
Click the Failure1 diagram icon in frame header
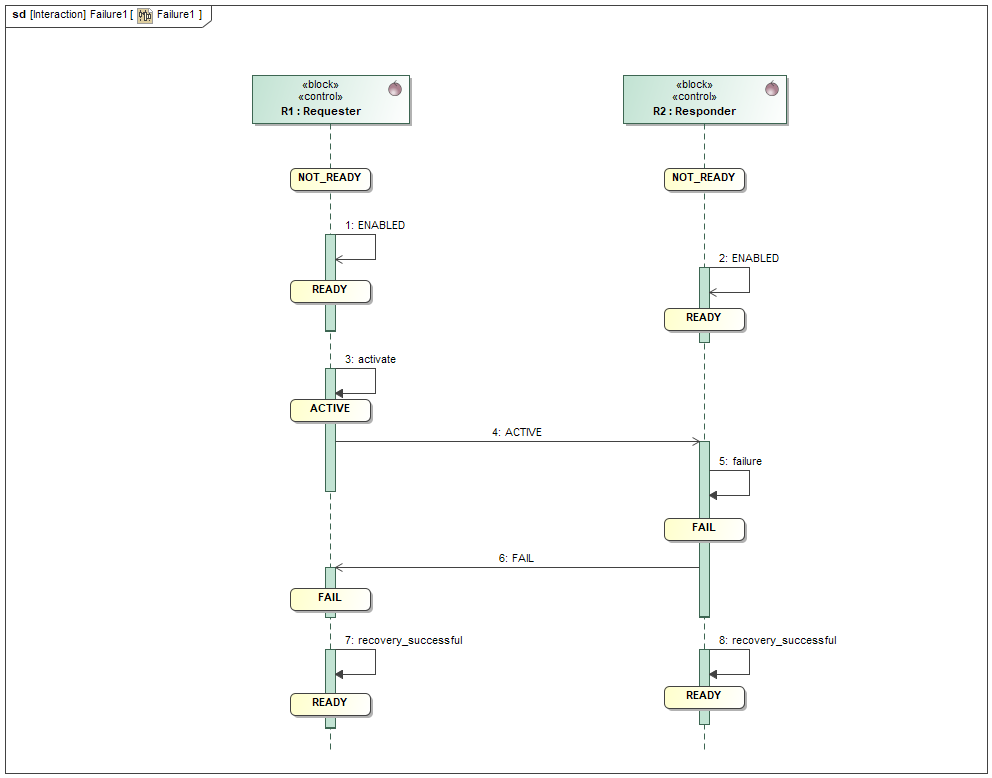tap(145, 15)
